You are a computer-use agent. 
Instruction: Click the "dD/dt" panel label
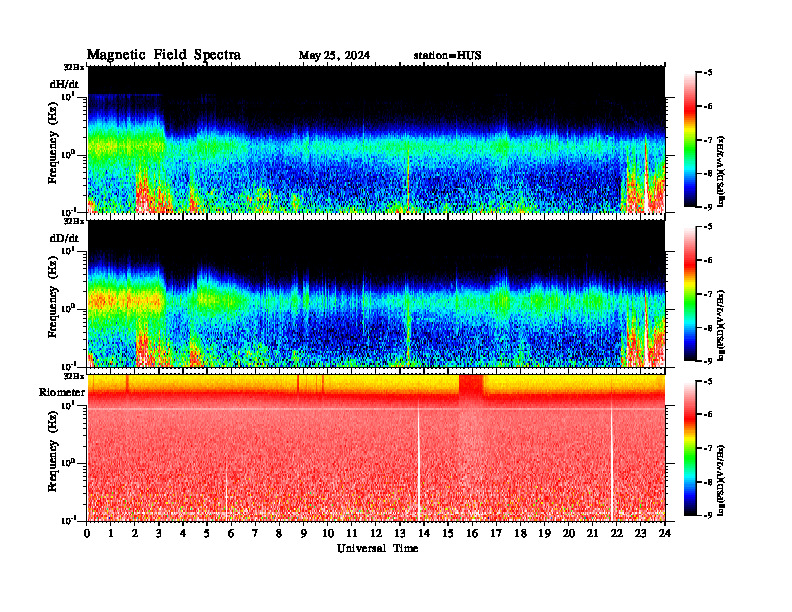tap(64, 238)
